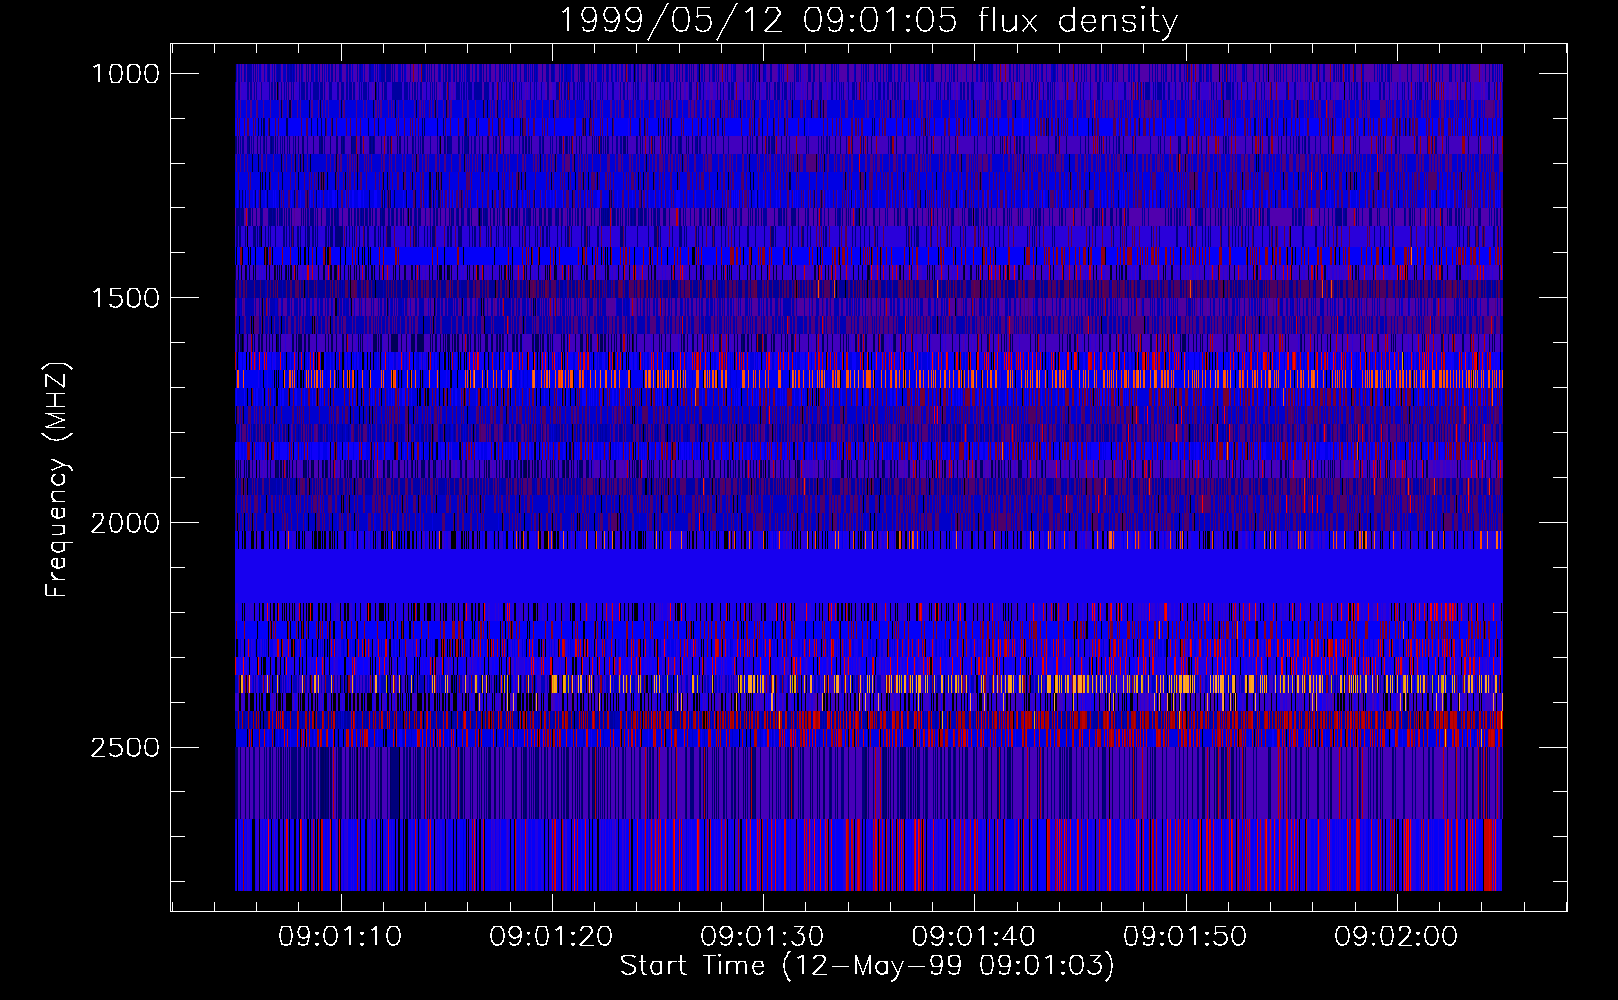This screenshot has width=1618, height=1000.
Task: Click the 09:01:30 time tick label
Action: click(x=762, y=937)
